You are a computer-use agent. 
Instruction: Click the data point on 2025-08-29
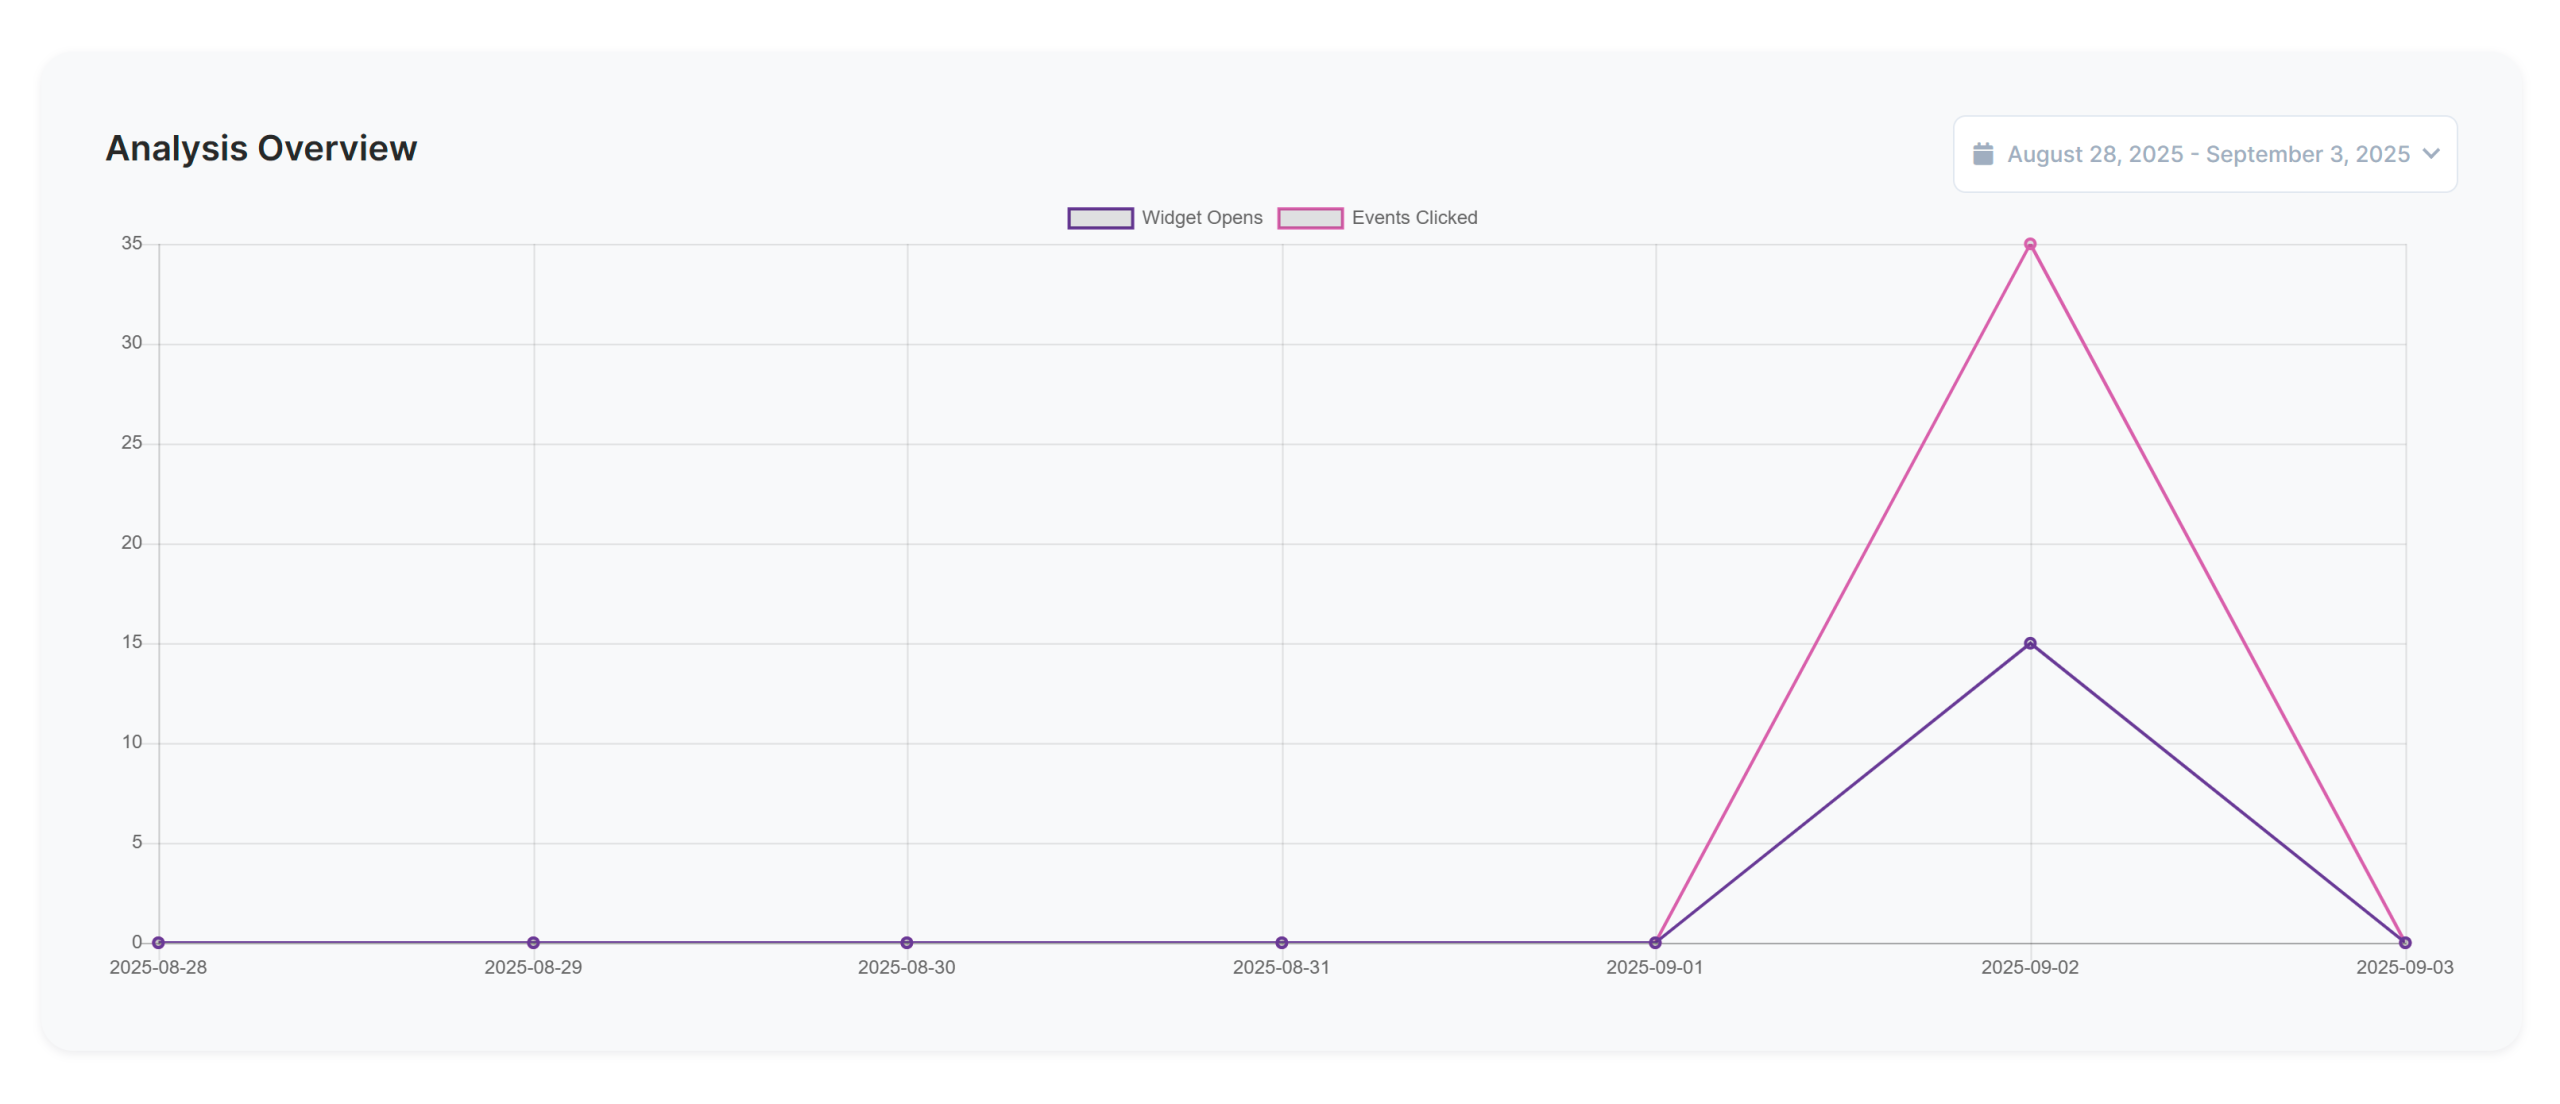pyautogui.click(x=533, y=942)
